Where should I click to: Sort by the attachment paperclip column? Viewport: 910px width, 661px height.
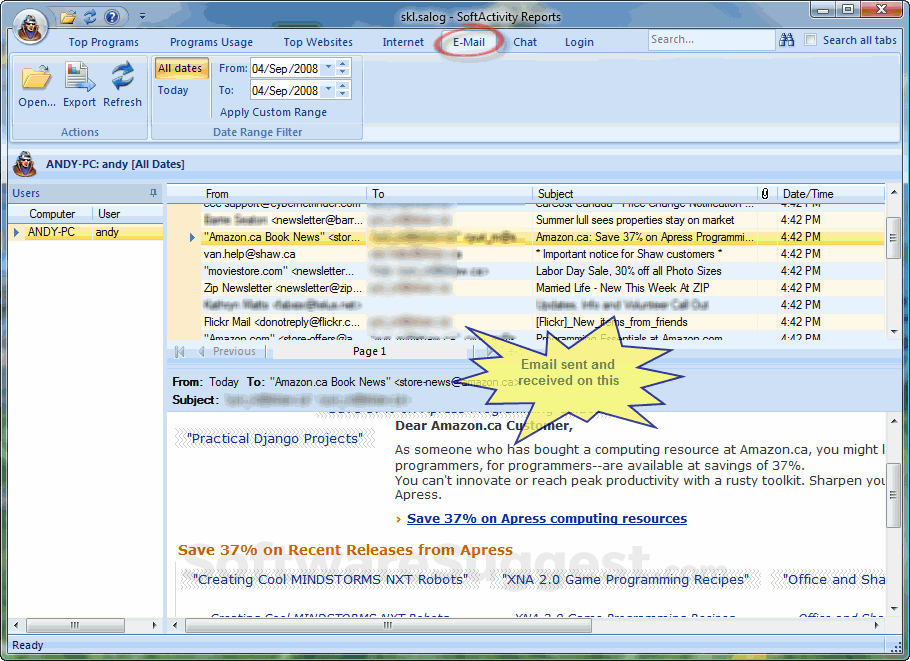pos(765,194)
